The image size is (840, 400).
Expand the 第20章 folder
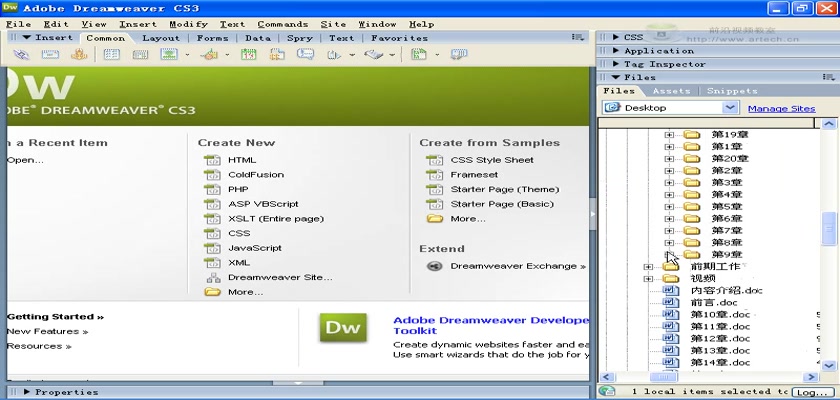pos(669,159)
